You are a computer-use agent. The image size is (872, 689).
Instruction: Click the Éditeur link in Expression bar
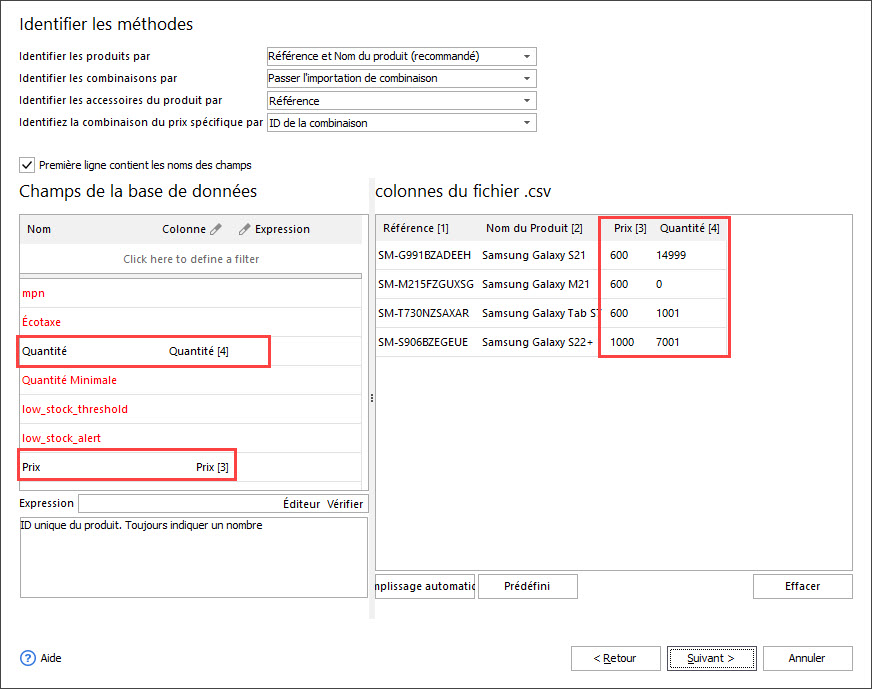tap(301, 504)
